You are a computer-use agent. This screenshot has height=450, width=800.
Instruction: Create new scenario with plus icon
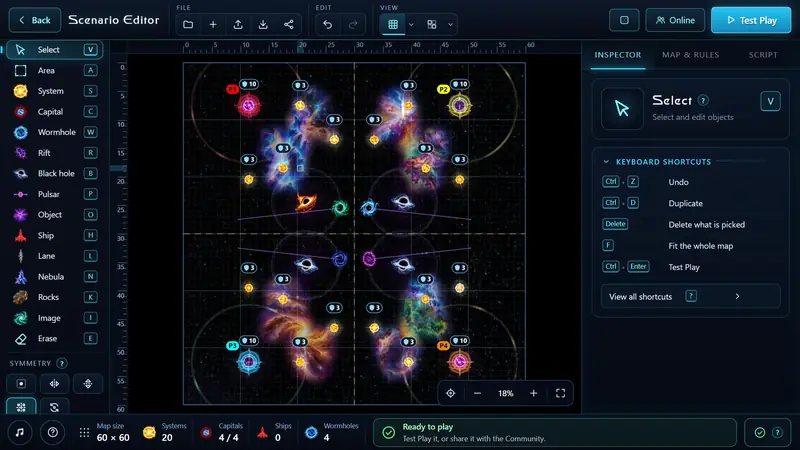(x=213, y=24)
